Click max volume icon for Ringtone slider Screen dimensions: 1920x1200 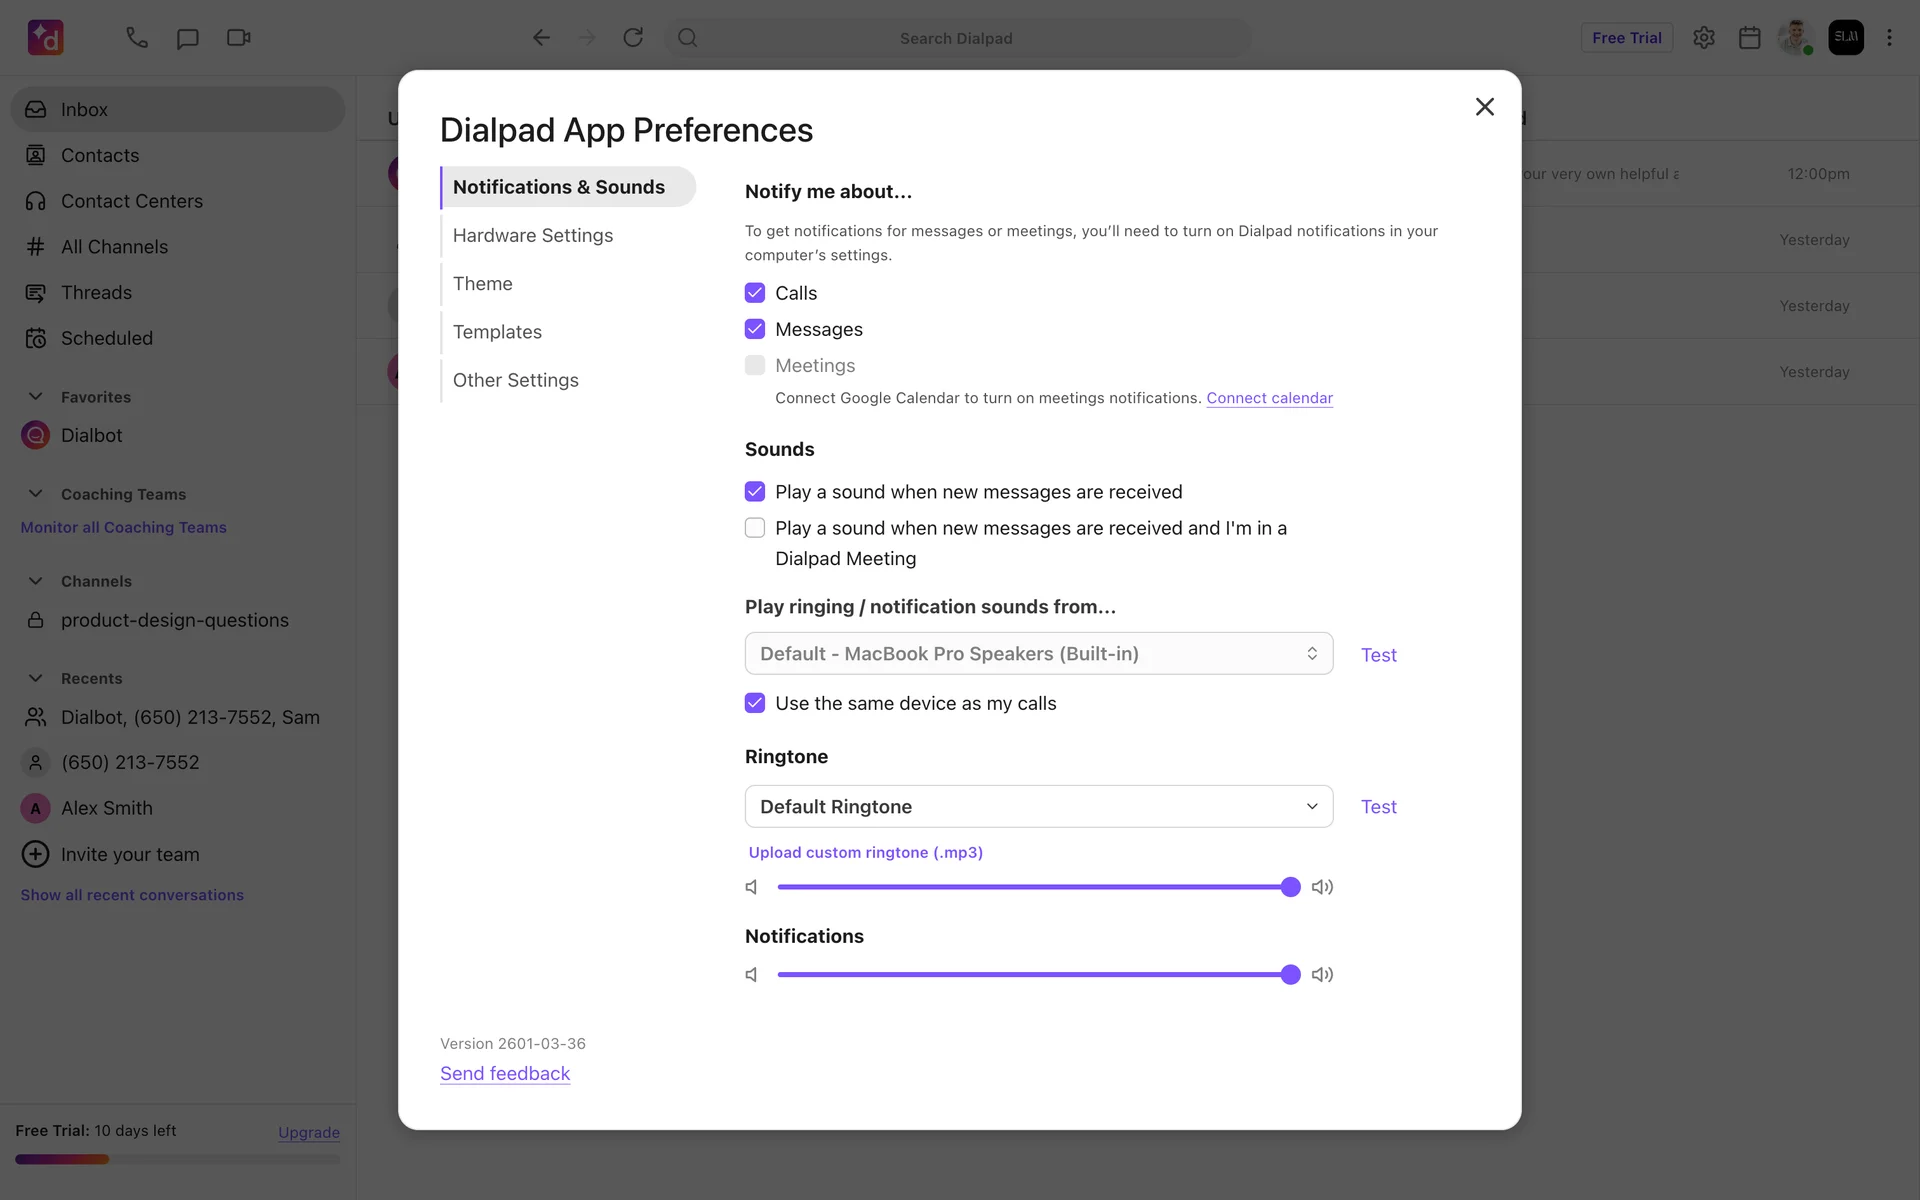[x=1322, y=887]
